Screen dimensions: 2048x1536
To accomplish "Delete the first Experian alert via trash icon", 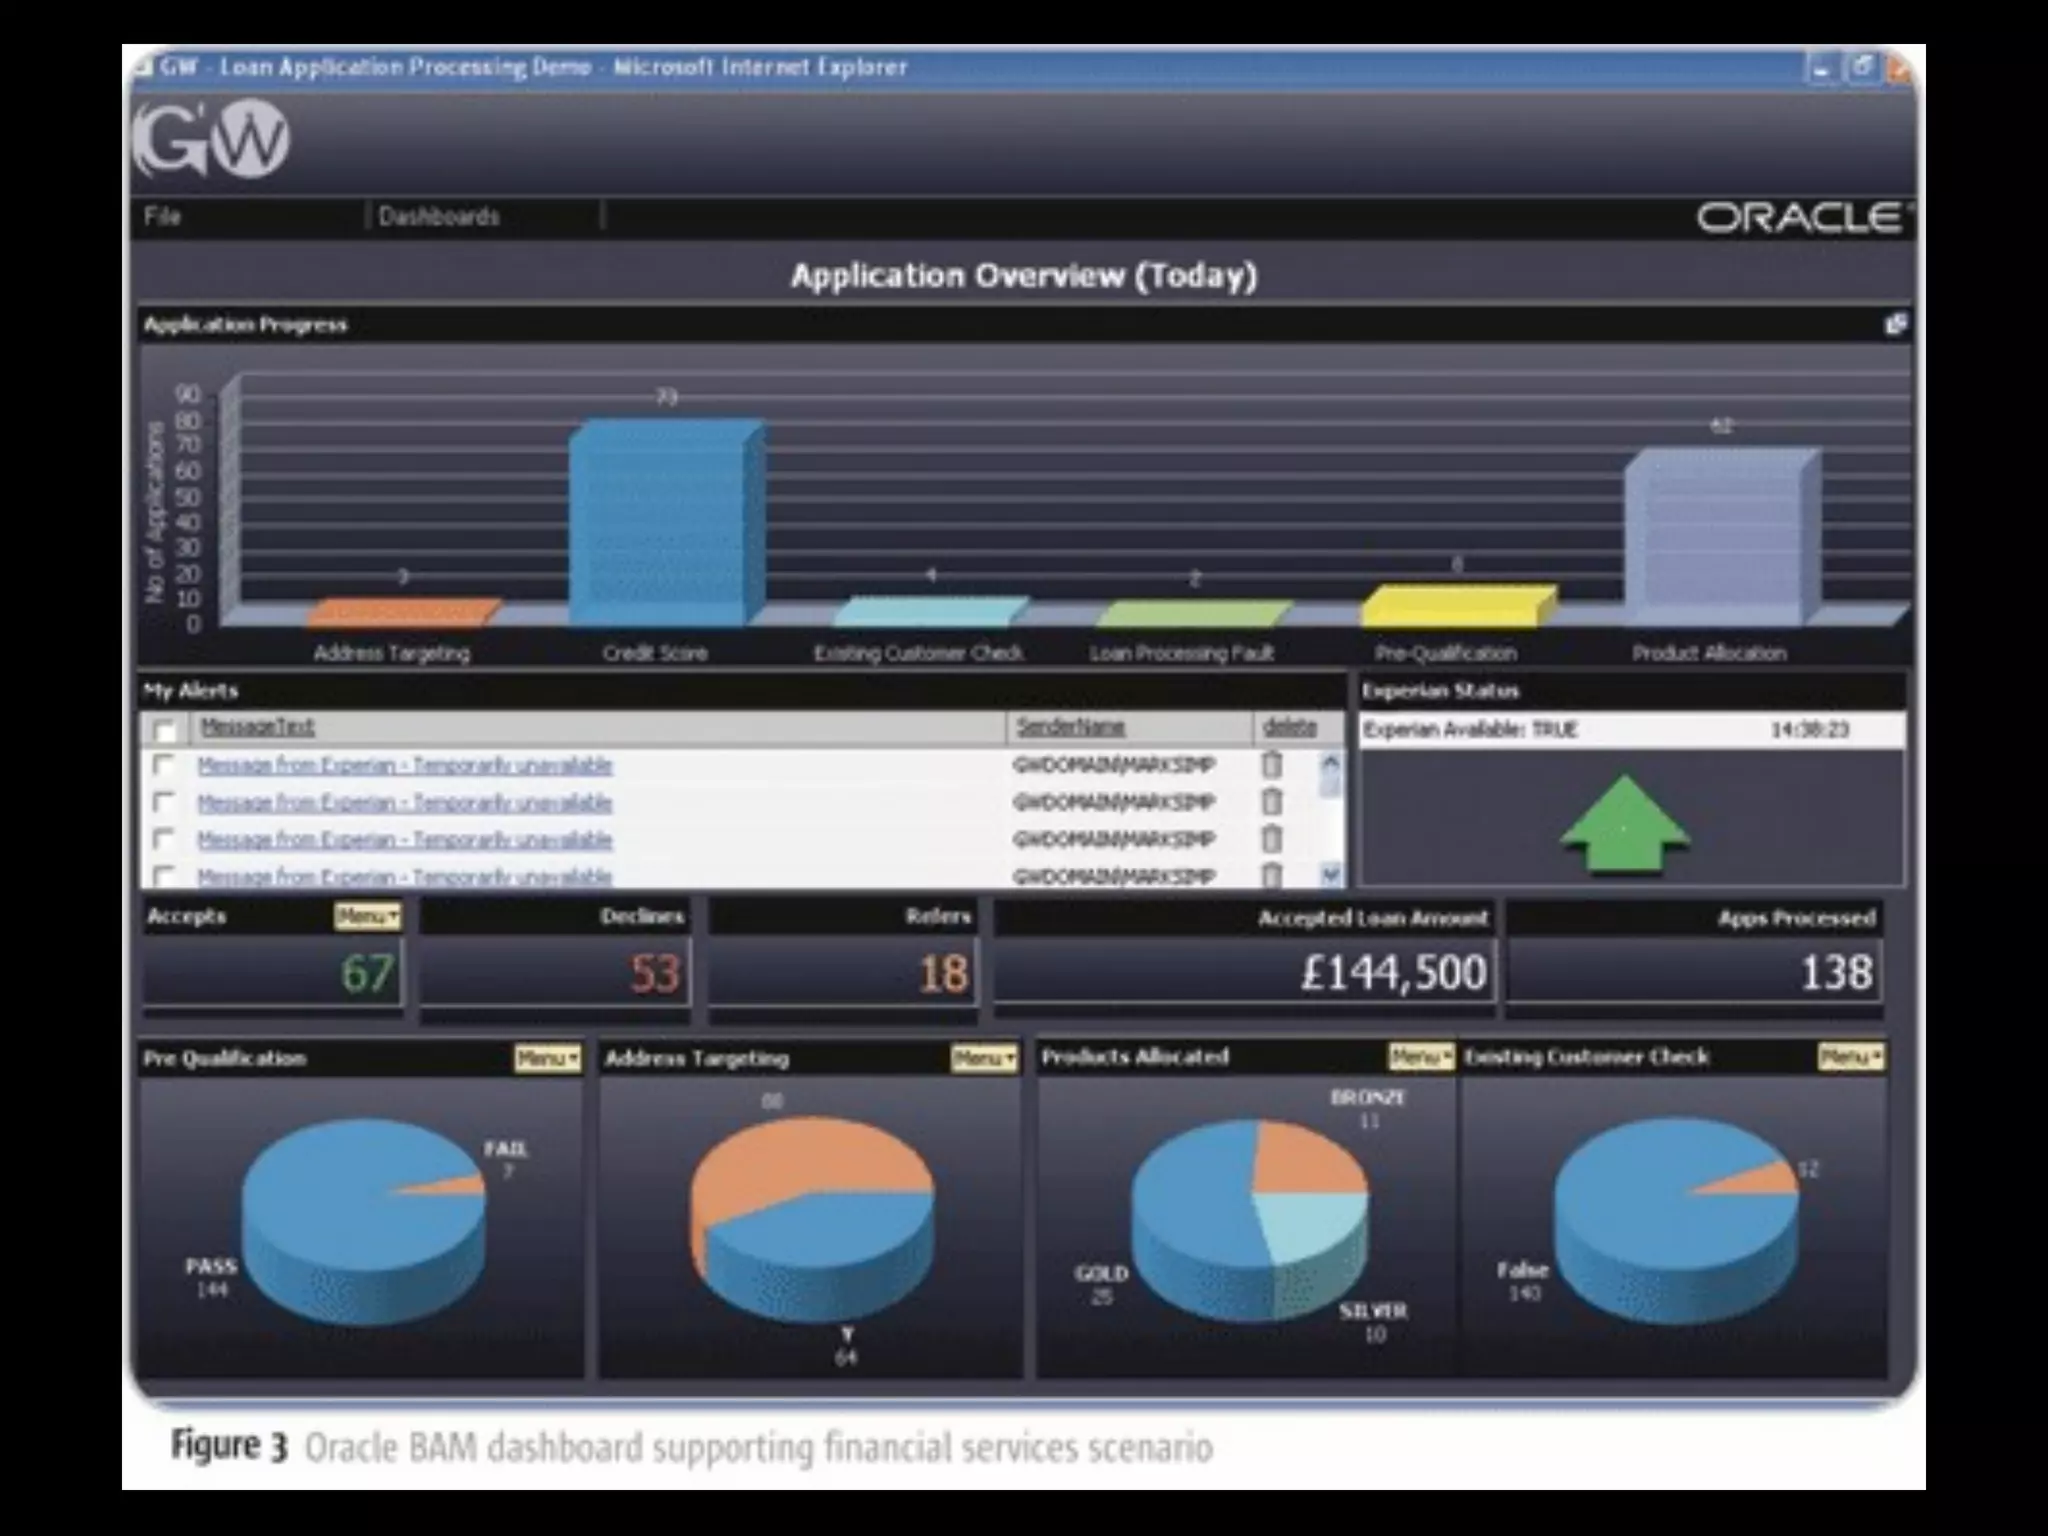I will (1271, 765).
